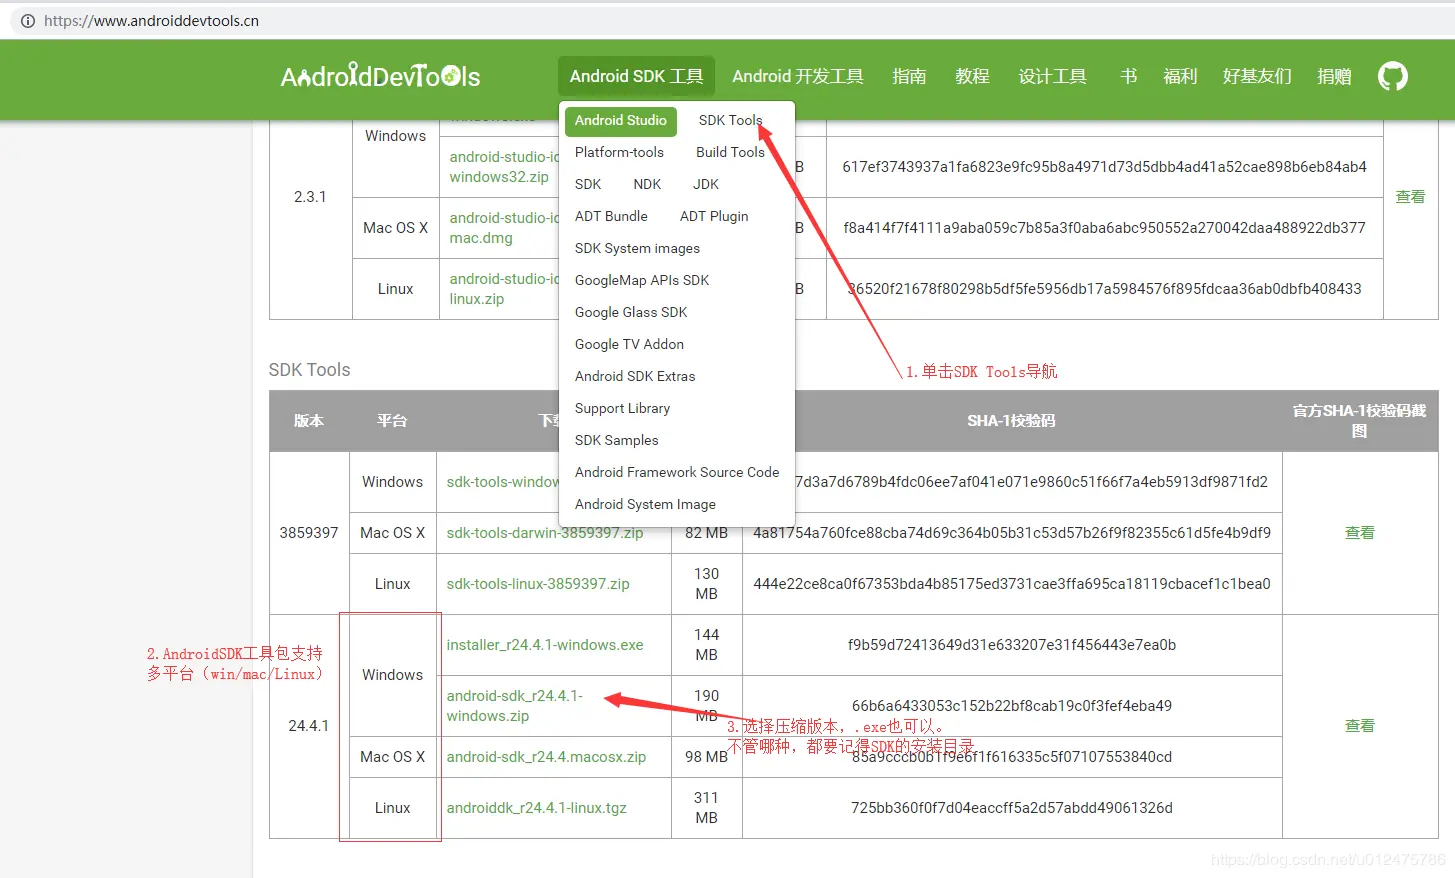This screenshot has height=878, width=1455.
Task: Click 查看 link for version 2.3.1
Action: click(x=1410, y=197)
